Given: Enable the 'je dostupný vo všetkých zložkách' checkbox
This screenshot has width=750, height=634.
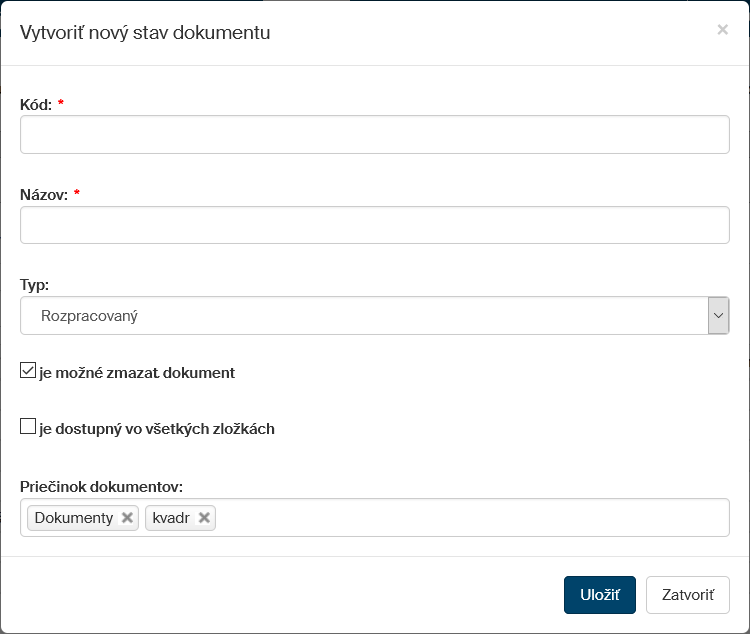Looking at the screenshot, I should (x=28, y=428).
